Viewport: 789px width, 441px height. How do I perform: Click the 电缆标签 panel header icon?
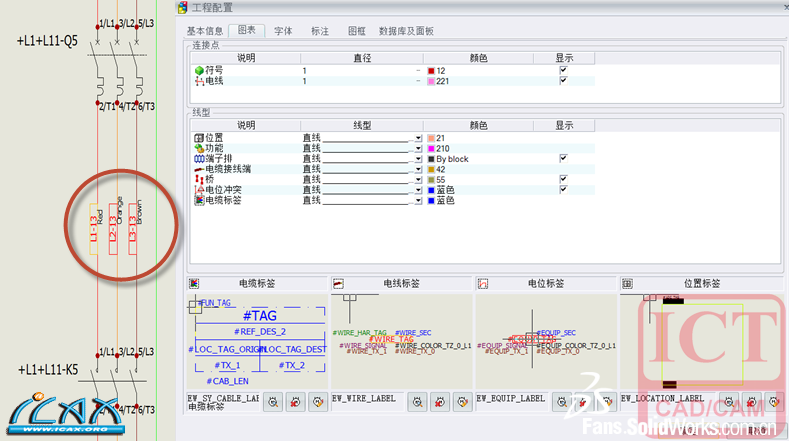194,283
